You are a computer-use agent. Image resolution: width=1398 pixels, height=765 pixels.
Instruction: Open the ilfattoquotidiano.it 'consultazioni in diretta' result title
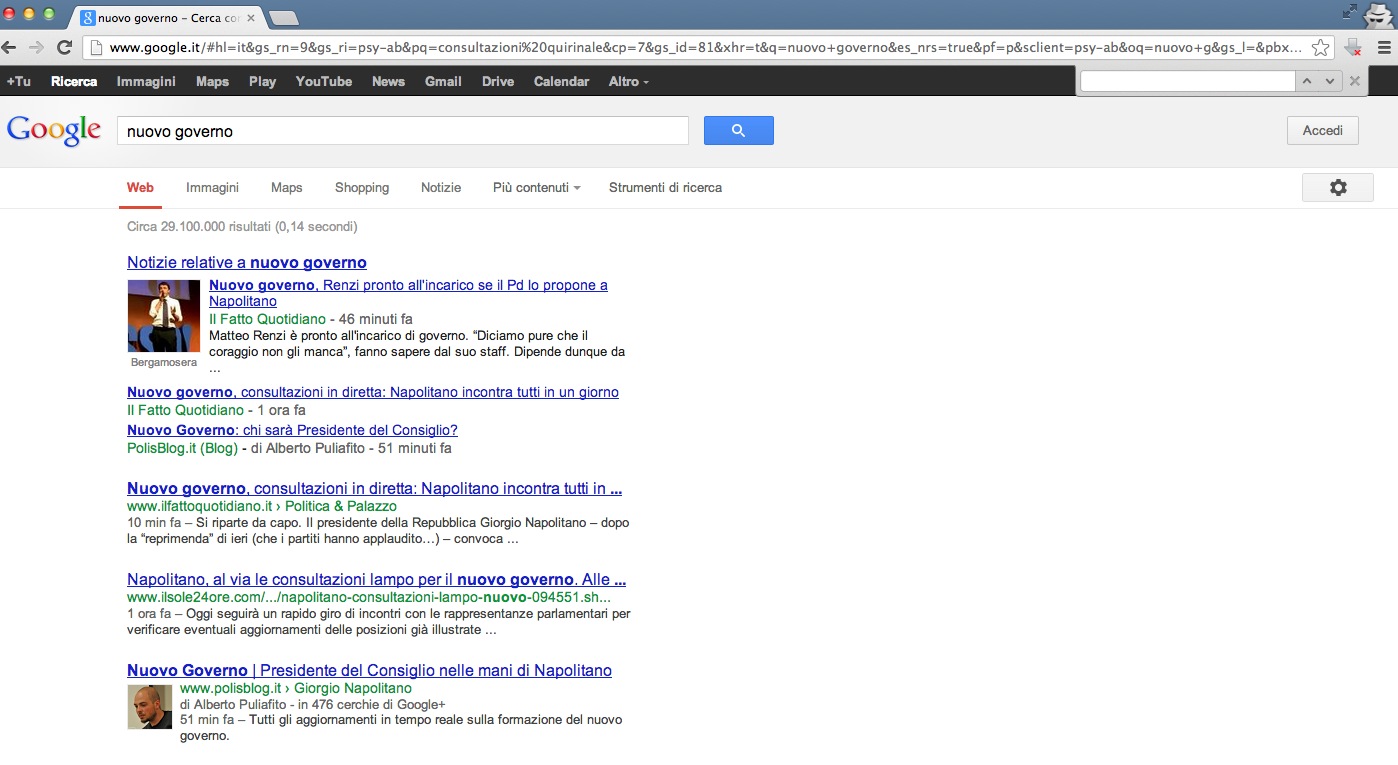[x=375, y=489]
